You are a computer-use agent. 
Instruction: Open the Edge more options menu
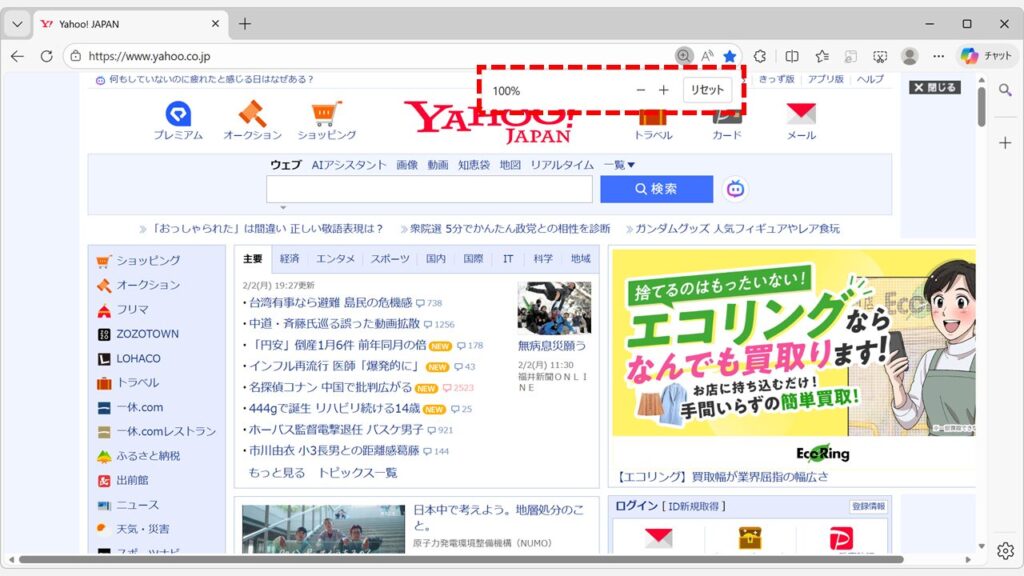point(939,55)
